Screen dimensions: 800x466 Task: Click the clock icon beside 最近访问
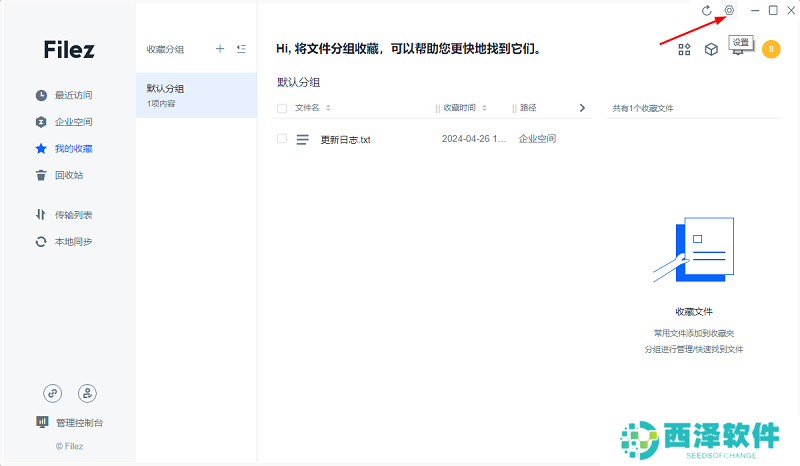(41, 95)
